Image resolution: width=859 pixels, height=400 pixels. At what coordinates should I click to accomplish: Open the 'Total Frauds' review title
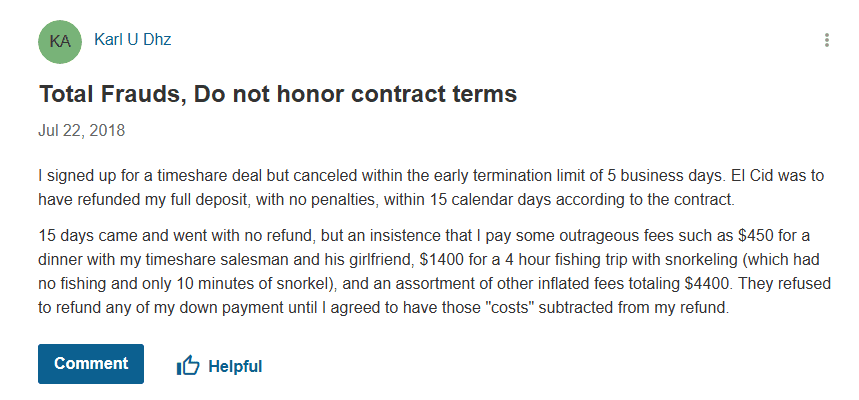(278, 94)
